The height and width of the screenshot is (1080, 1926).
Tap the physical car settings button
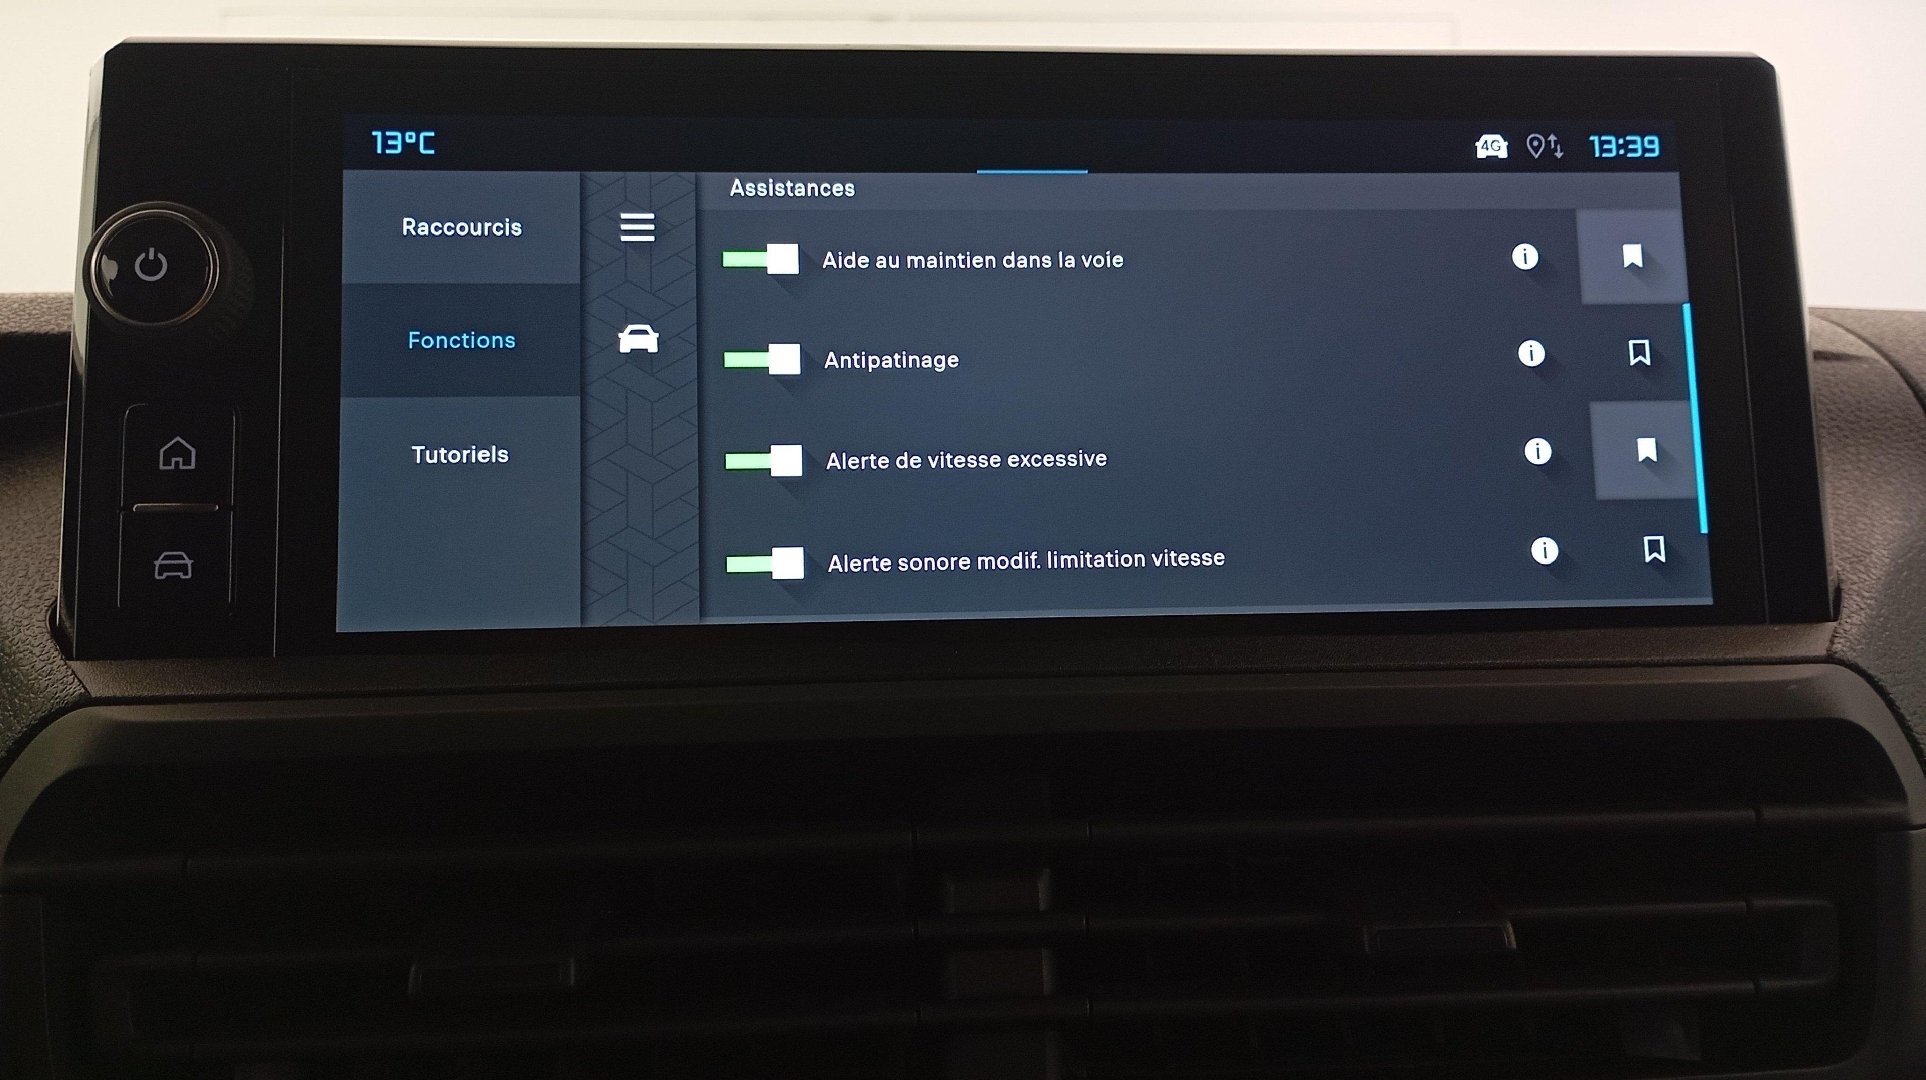point(174,566)
